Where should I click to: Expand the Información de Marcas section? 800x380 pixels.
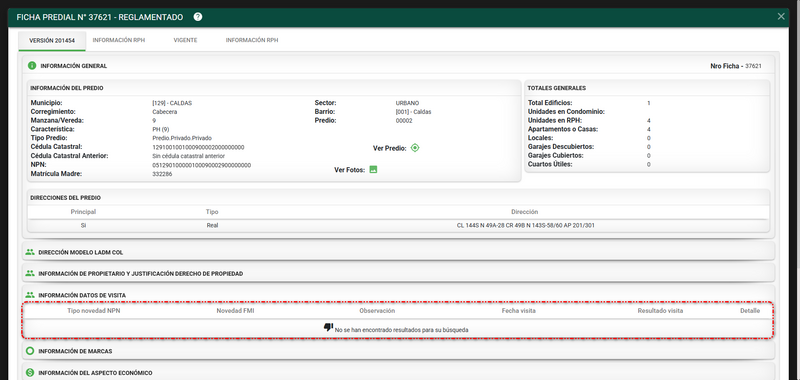click(398, 351)
